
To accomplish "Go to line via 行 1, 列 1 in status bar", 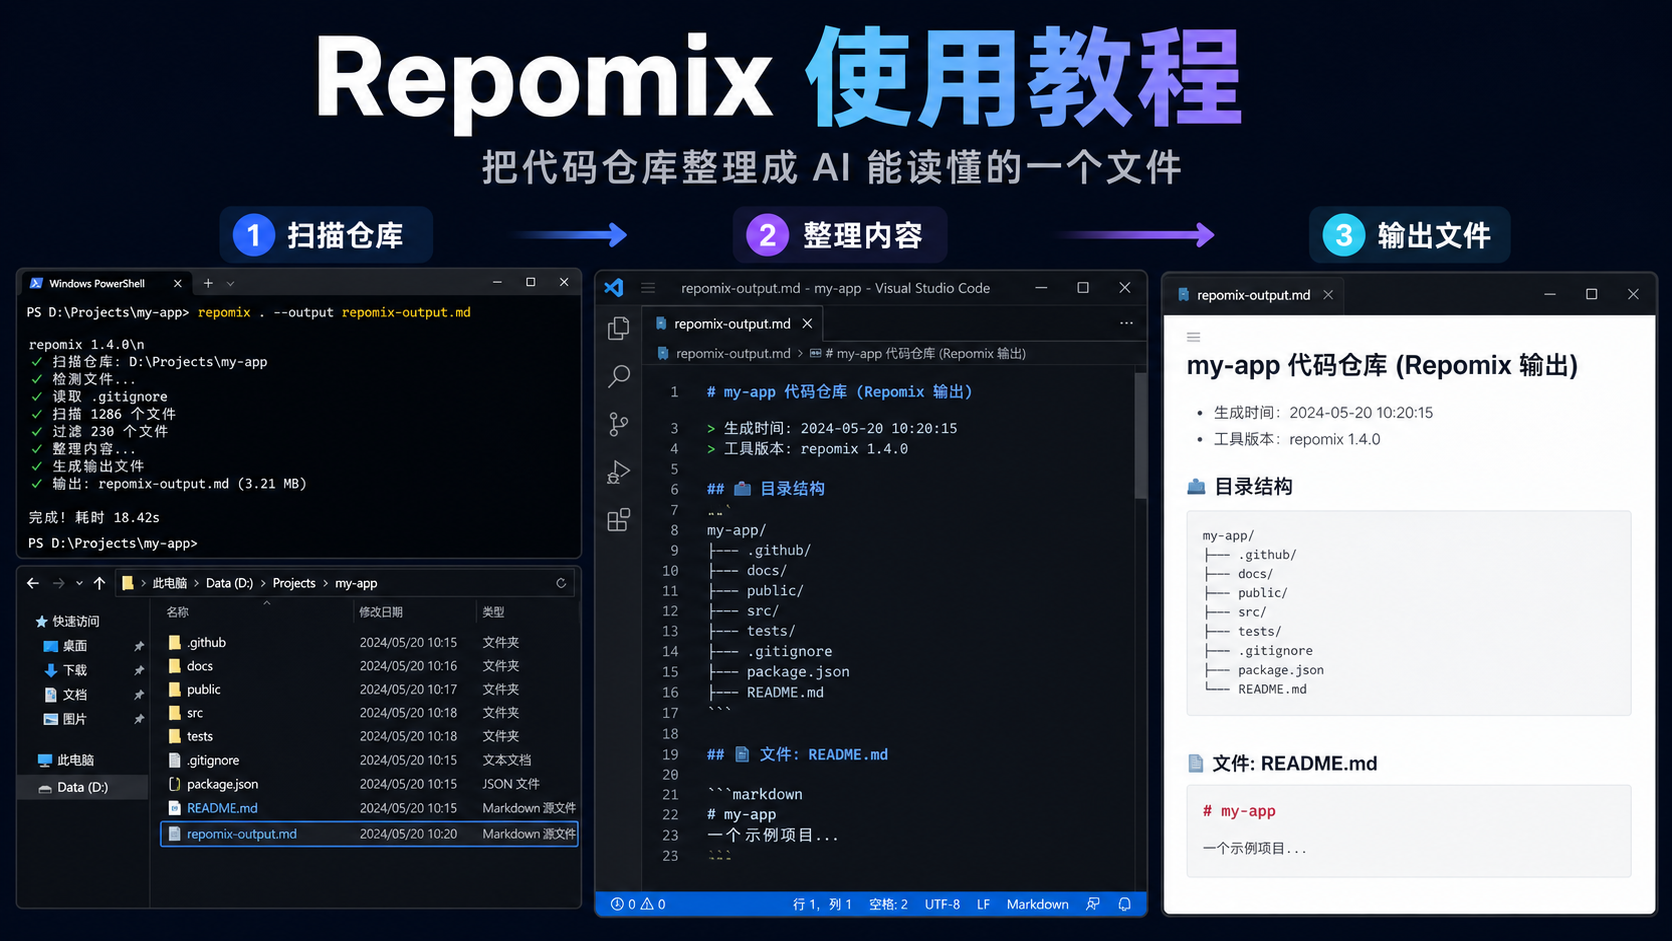I will click(x=822, y=904).
